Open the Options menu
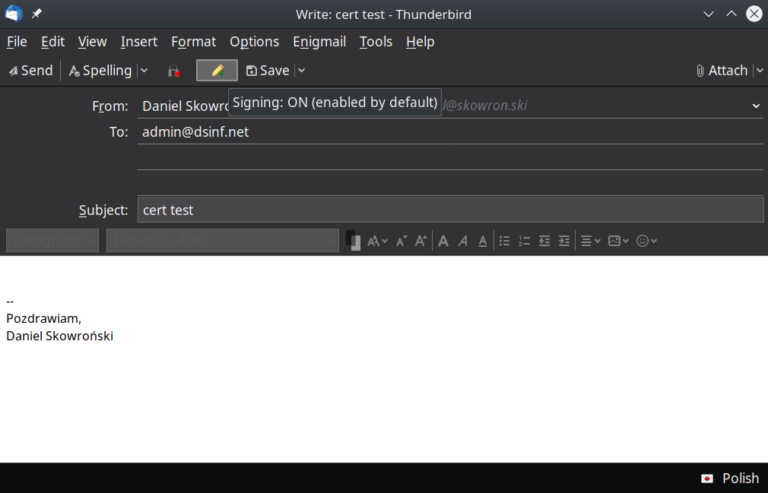 pos(254,42)
